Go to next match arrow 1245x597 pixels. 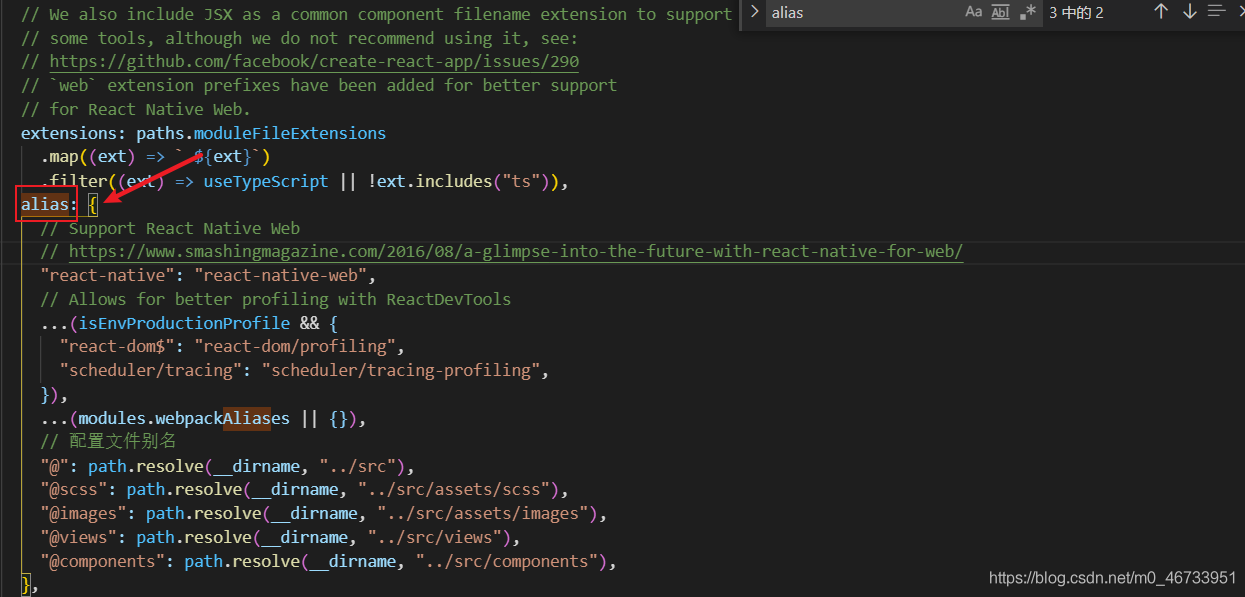point(1189,12)
